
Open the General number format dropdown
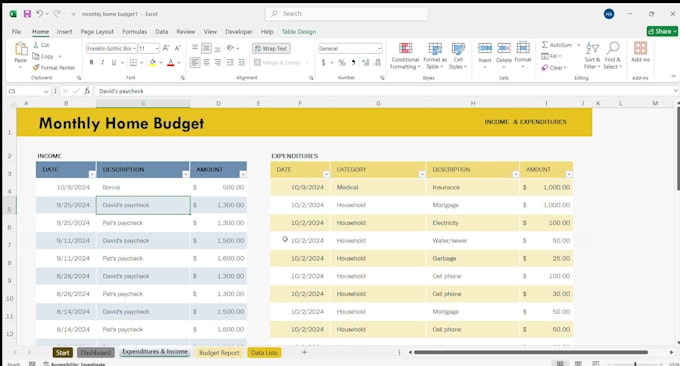pyautogui.click(x=379, y=49)
